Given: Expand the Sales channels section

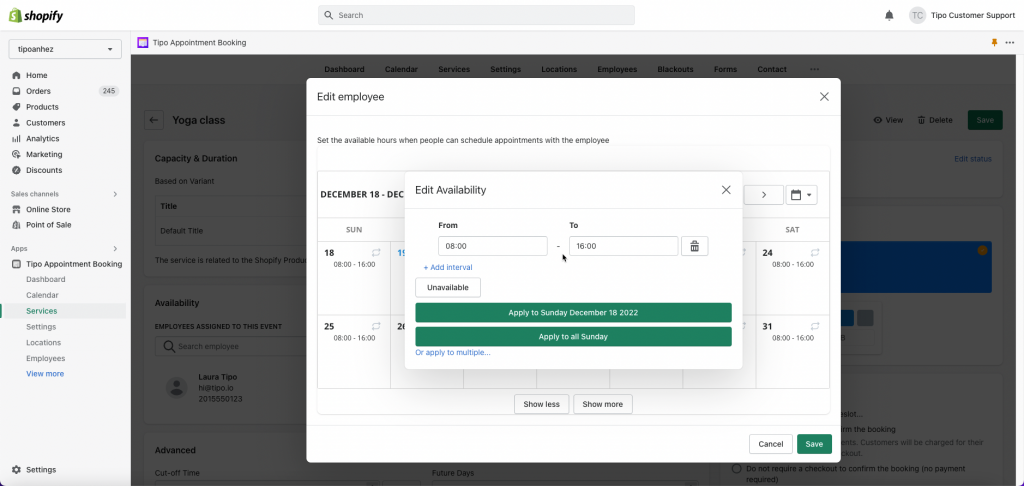Looking at the screenshot, I should (116, 194).
